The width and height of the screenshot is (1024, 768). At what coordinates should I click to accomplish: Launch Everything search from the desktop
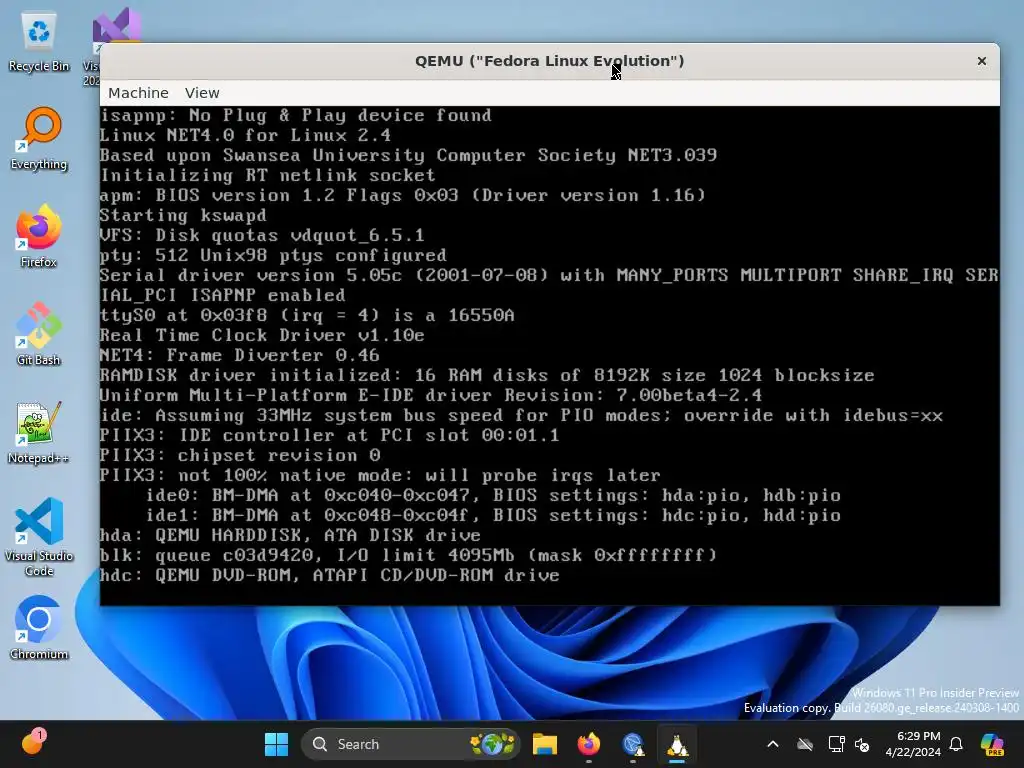(39, 138)
